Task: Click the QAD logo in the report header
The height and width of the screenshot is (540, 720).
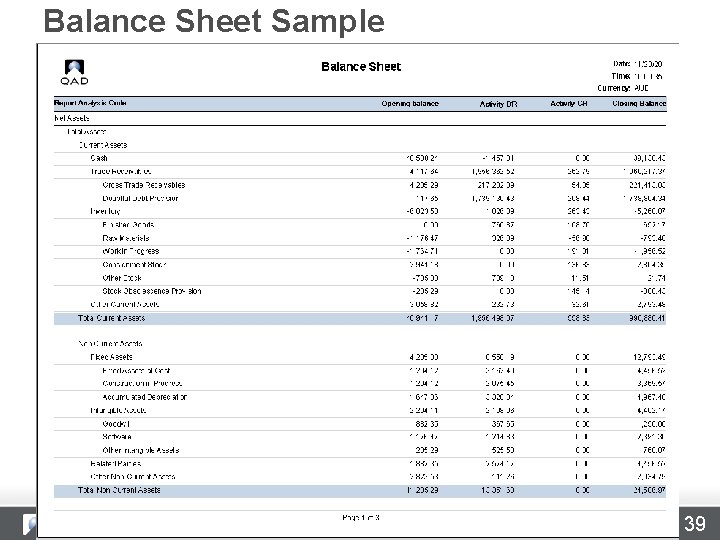Action: (x=74, y=73)
